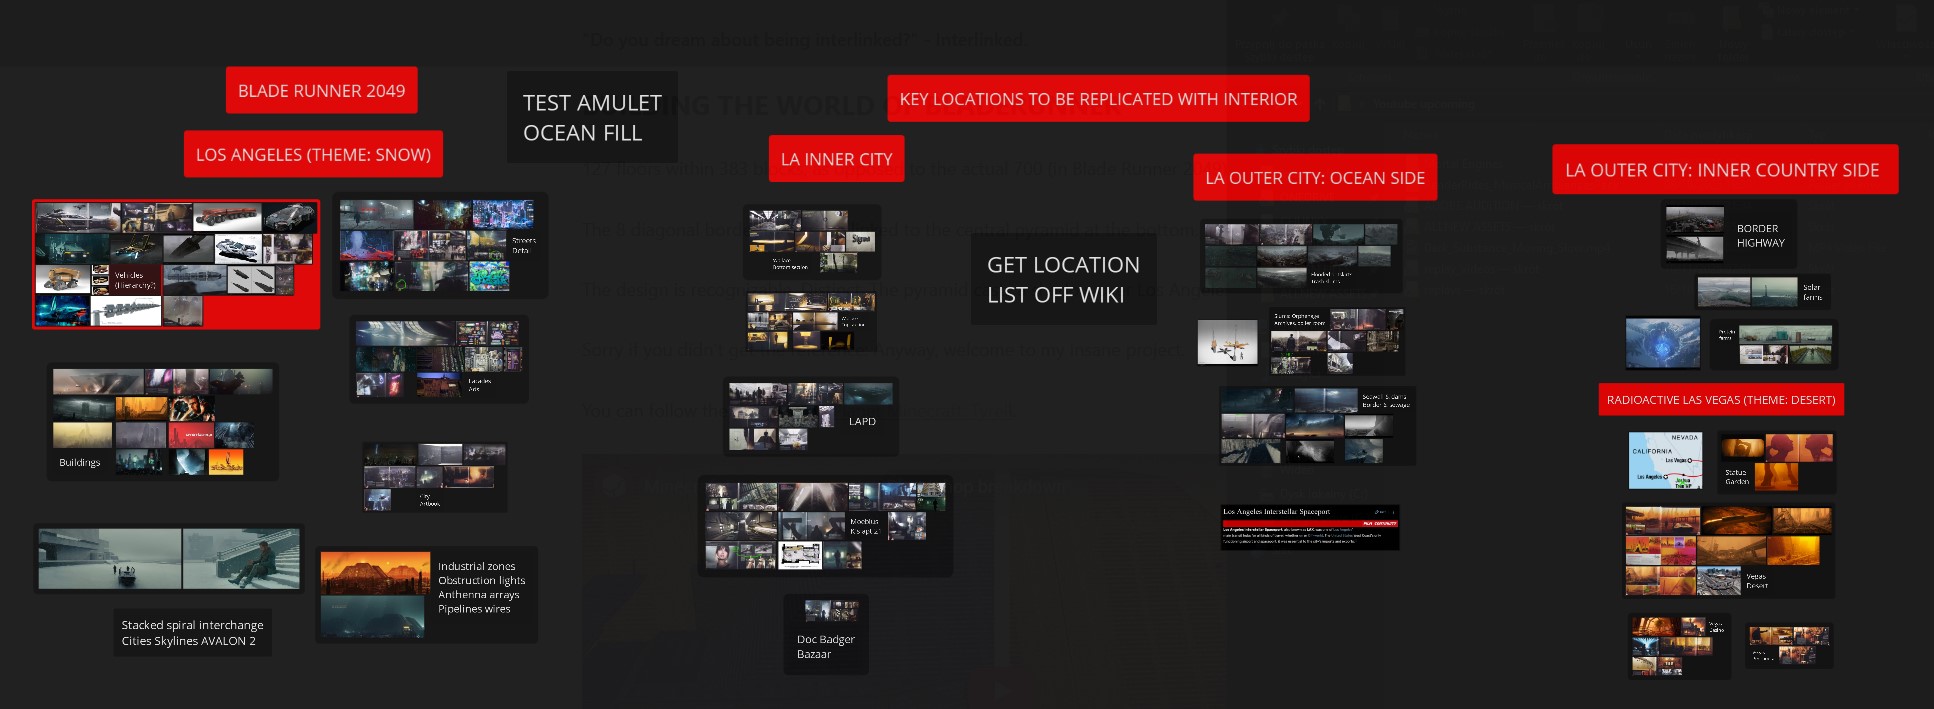Click the California Nevada map image

tap(1664, 461)
